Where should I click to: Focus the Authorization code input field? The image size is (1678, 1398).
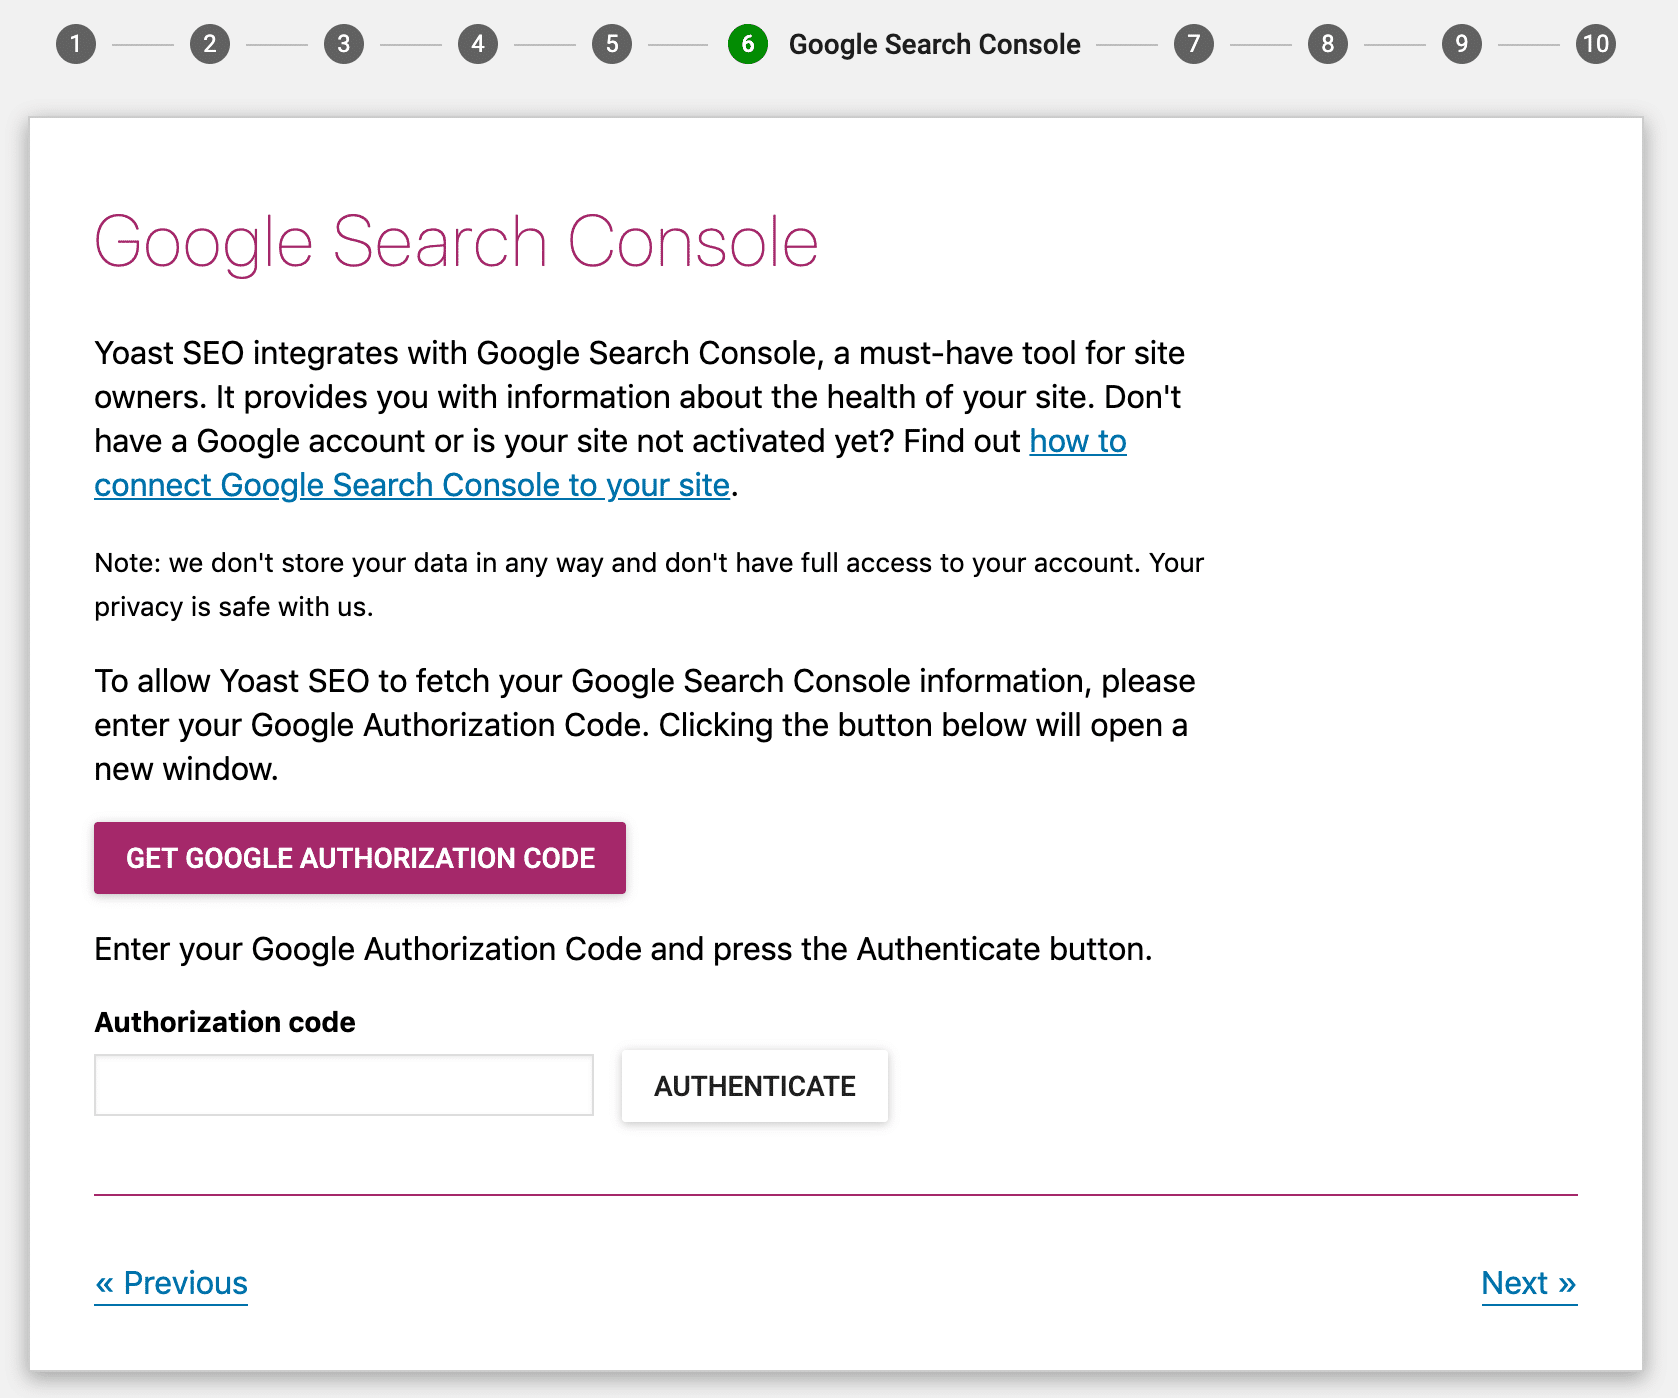click(x=343, y=1084)
